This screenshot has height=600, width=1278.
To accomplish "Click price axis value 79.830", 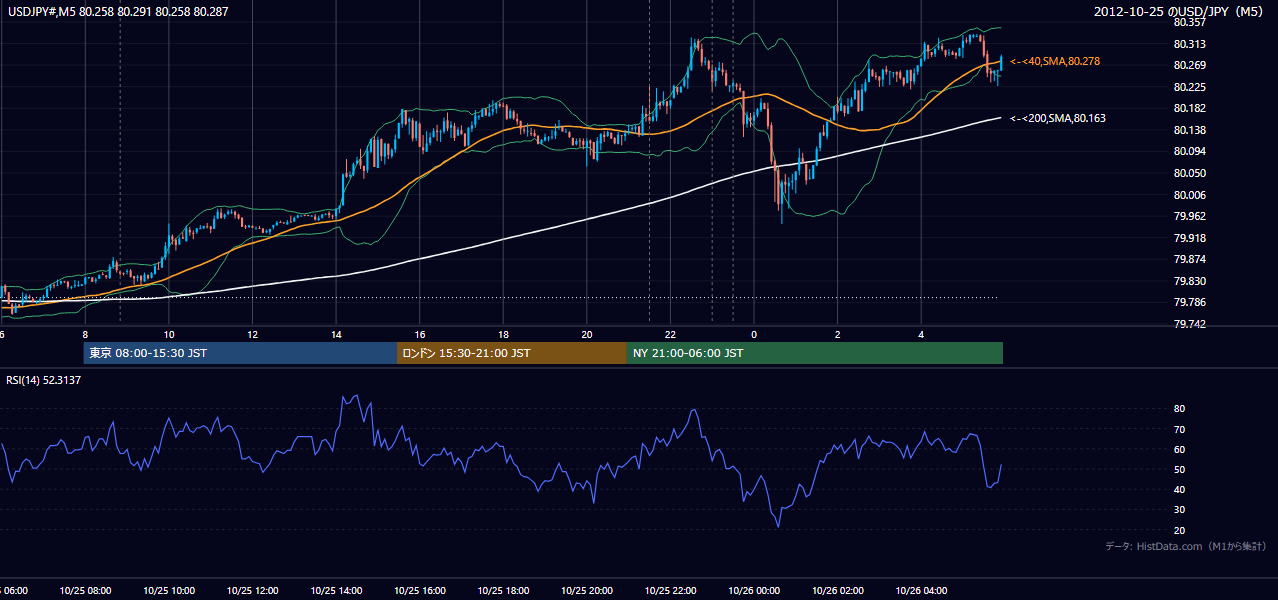I will click(x=1190, y=281).
